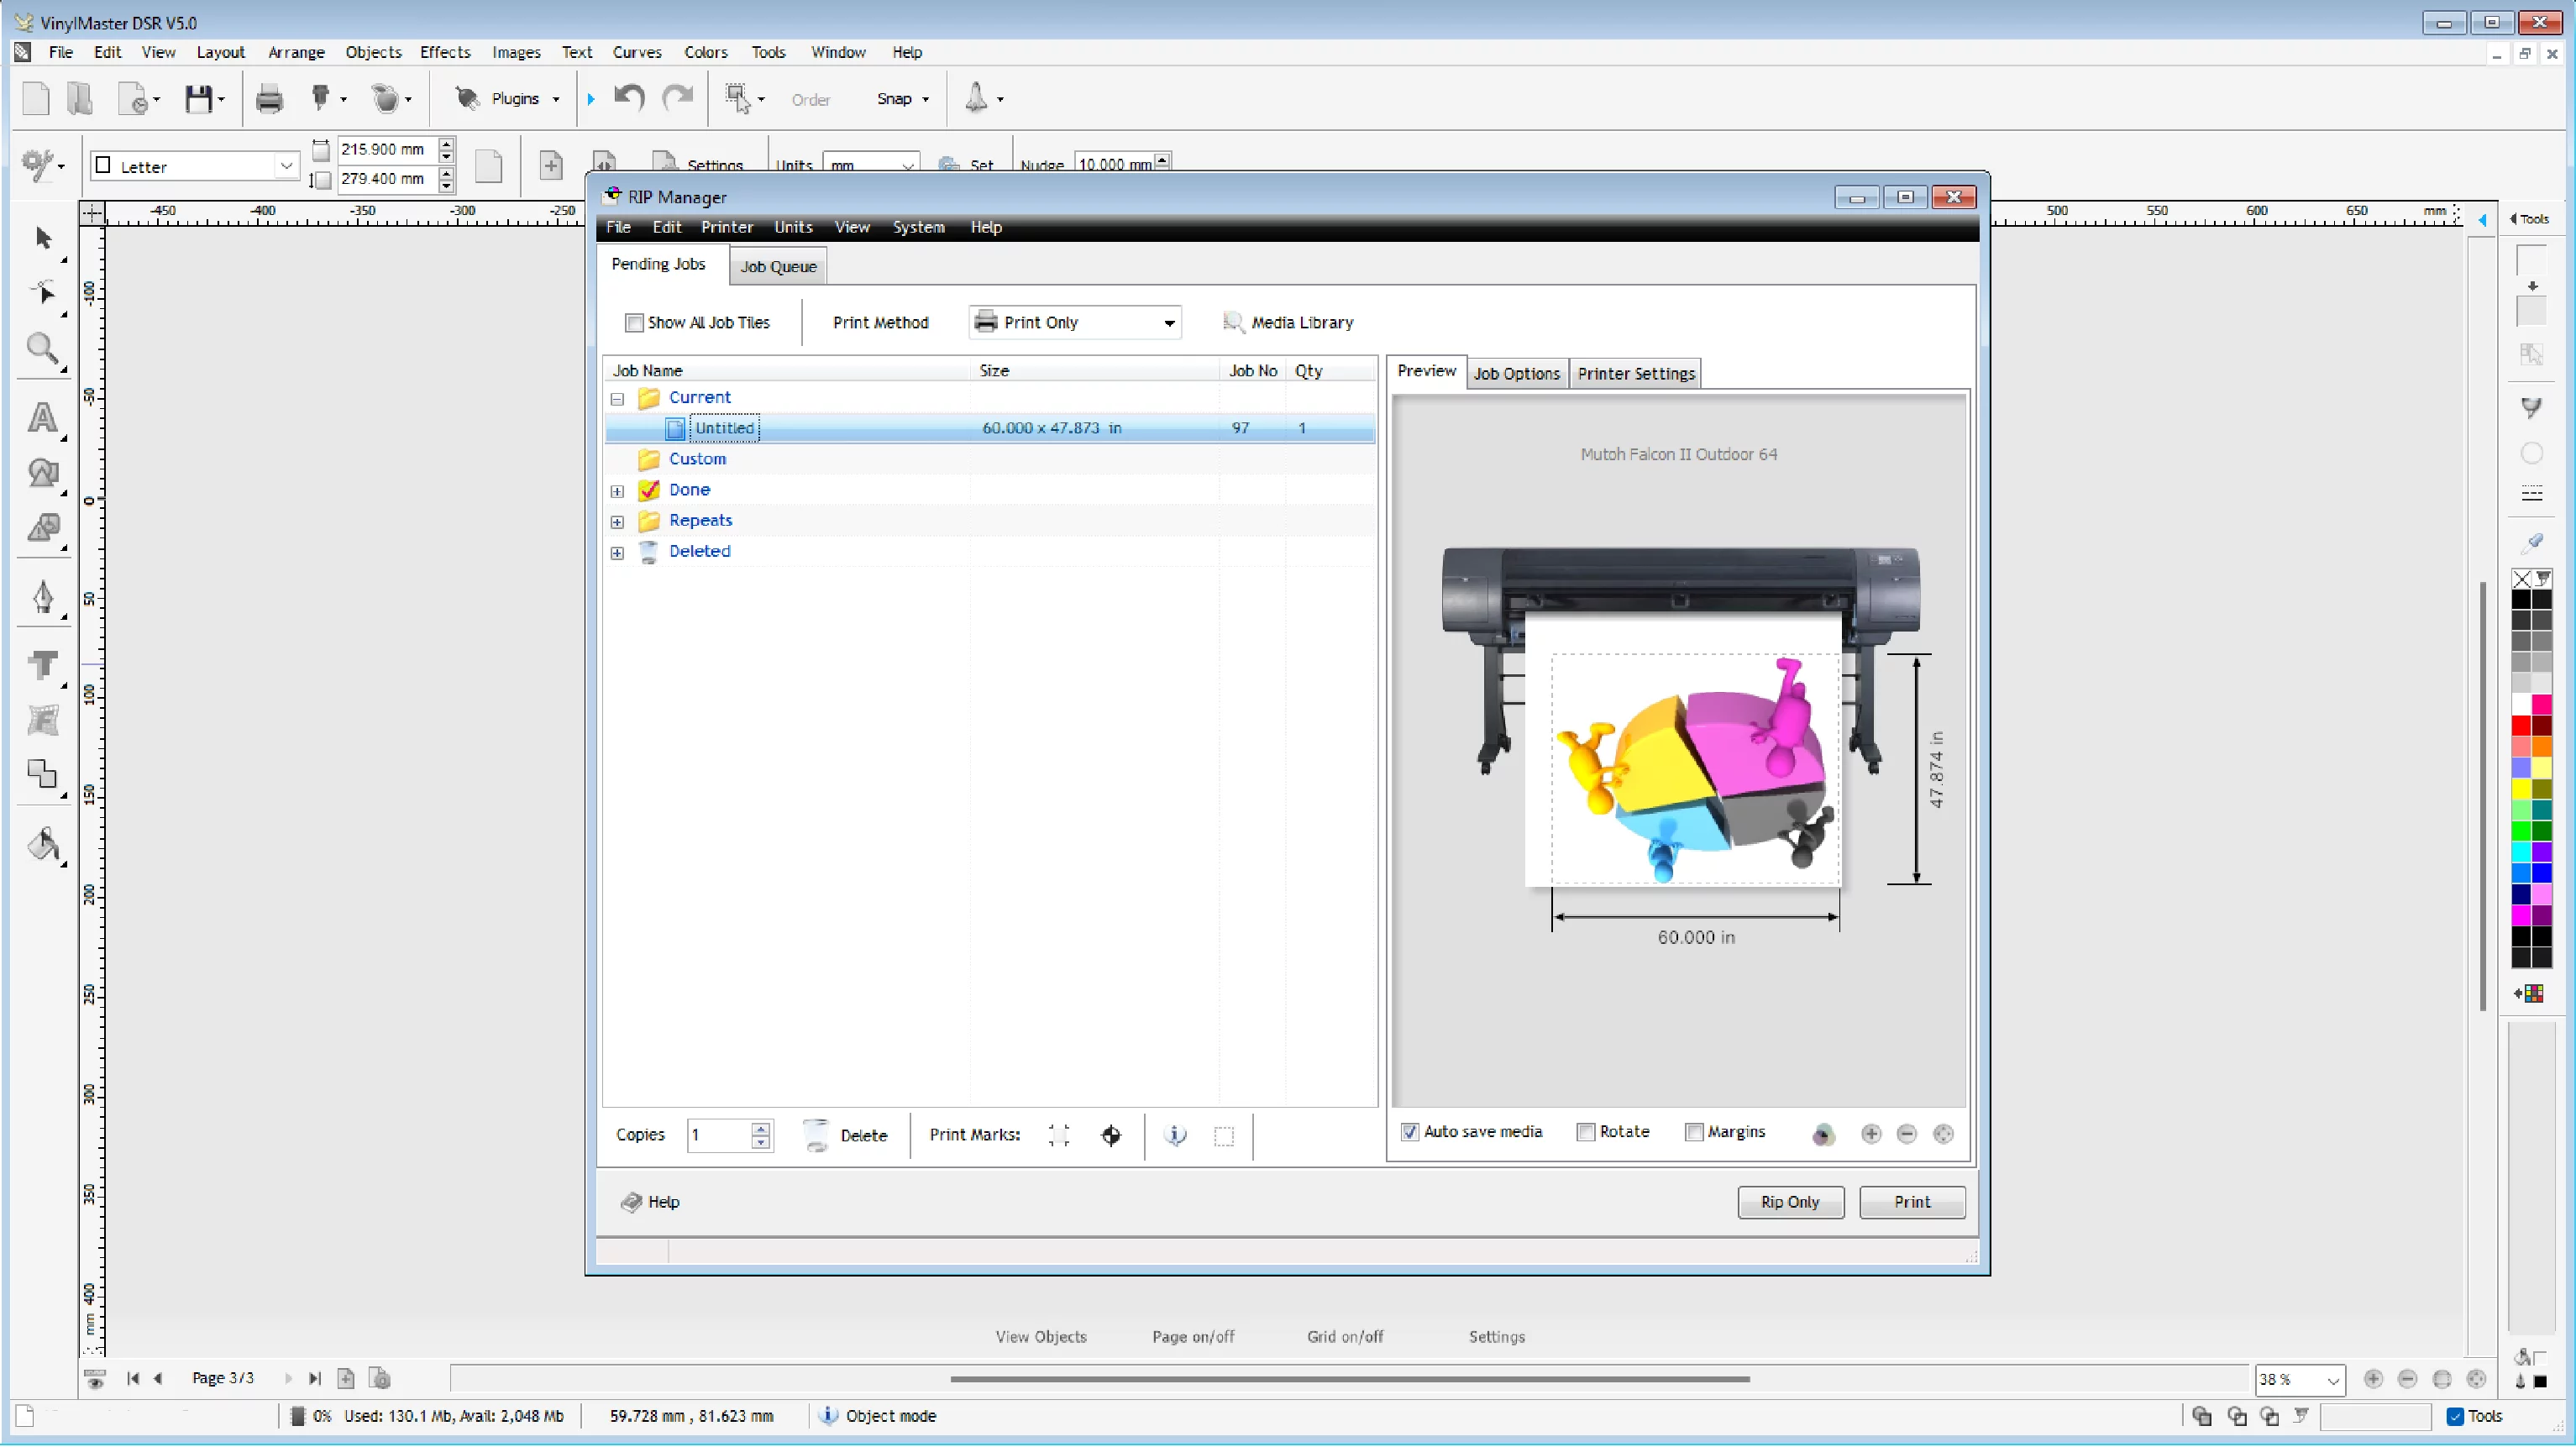Open the 38 % zoom level dropdown

(x=2299, y=1380)
